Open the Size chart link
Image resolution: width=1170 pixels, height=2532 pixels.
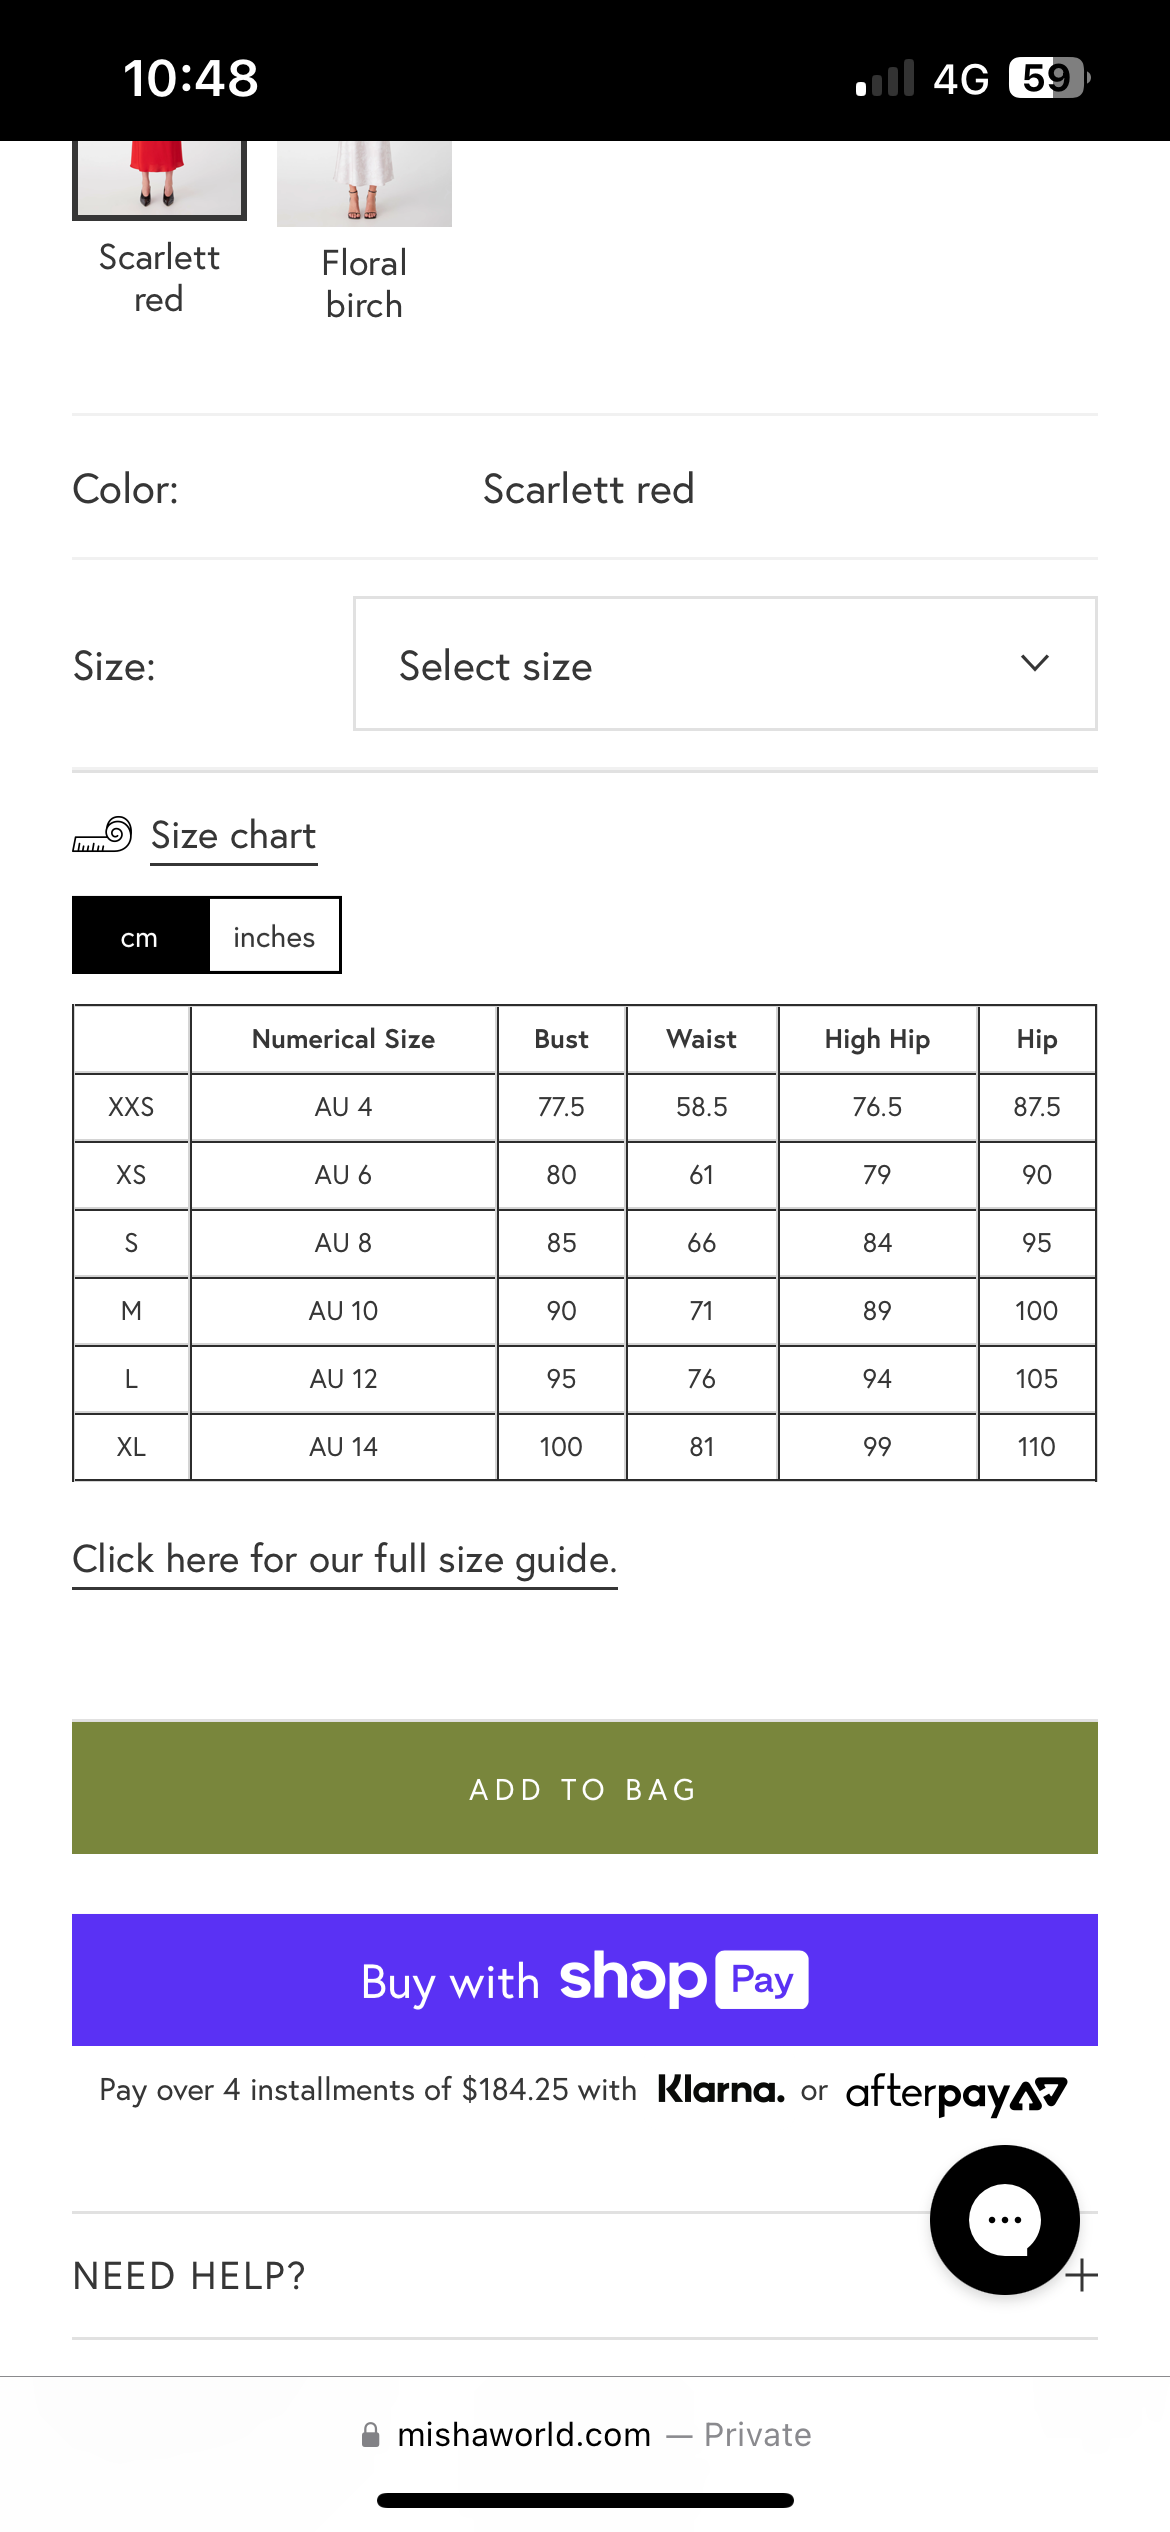click(233, 835)
